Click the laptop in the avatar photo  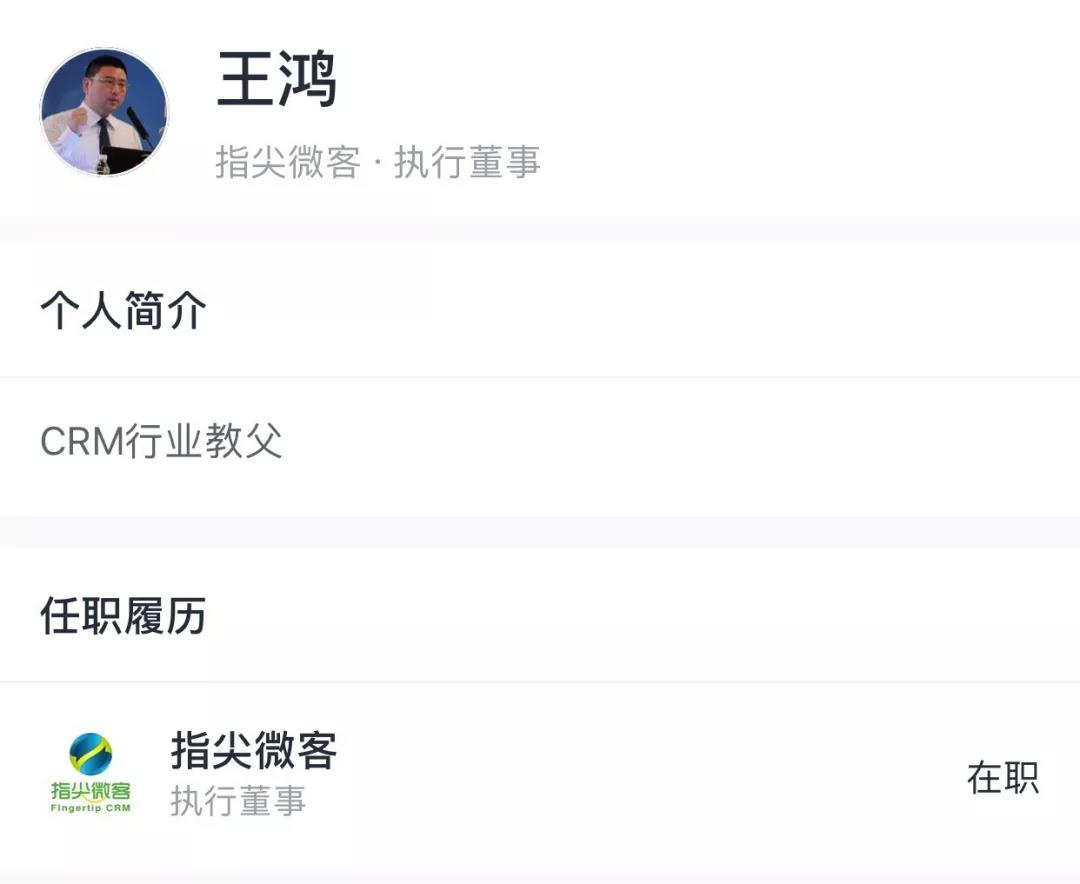[x=128, y=157]
